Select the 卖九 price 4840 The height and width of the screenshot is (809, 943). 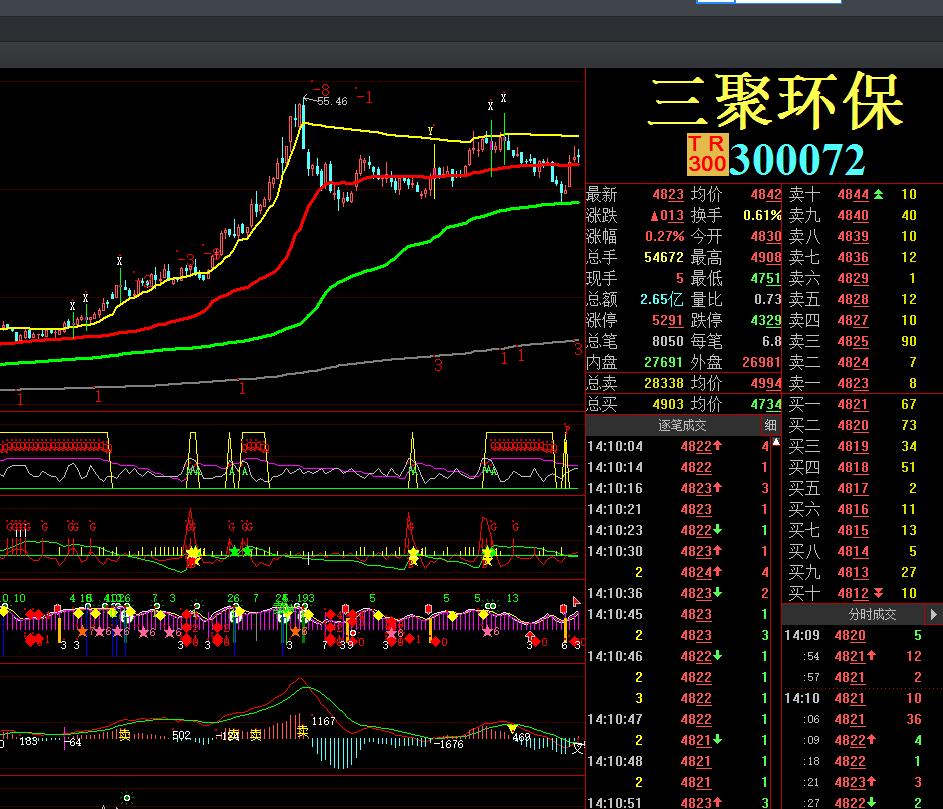point(853,215)
